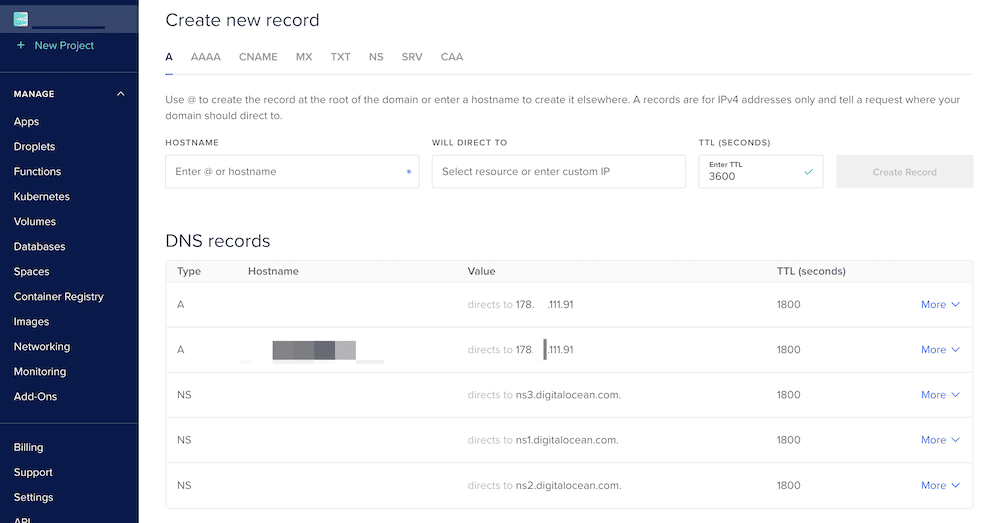
Task: Click the plus icon beside New Project
Action: pyautogui.click(x=20, y=45)
